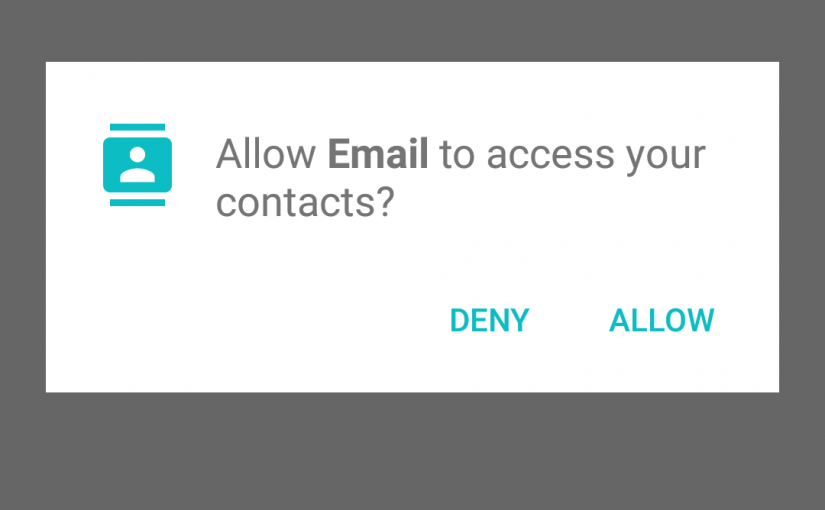Click the dimmed area right of the dialog

pyautogui.click(x=802, y=227)
